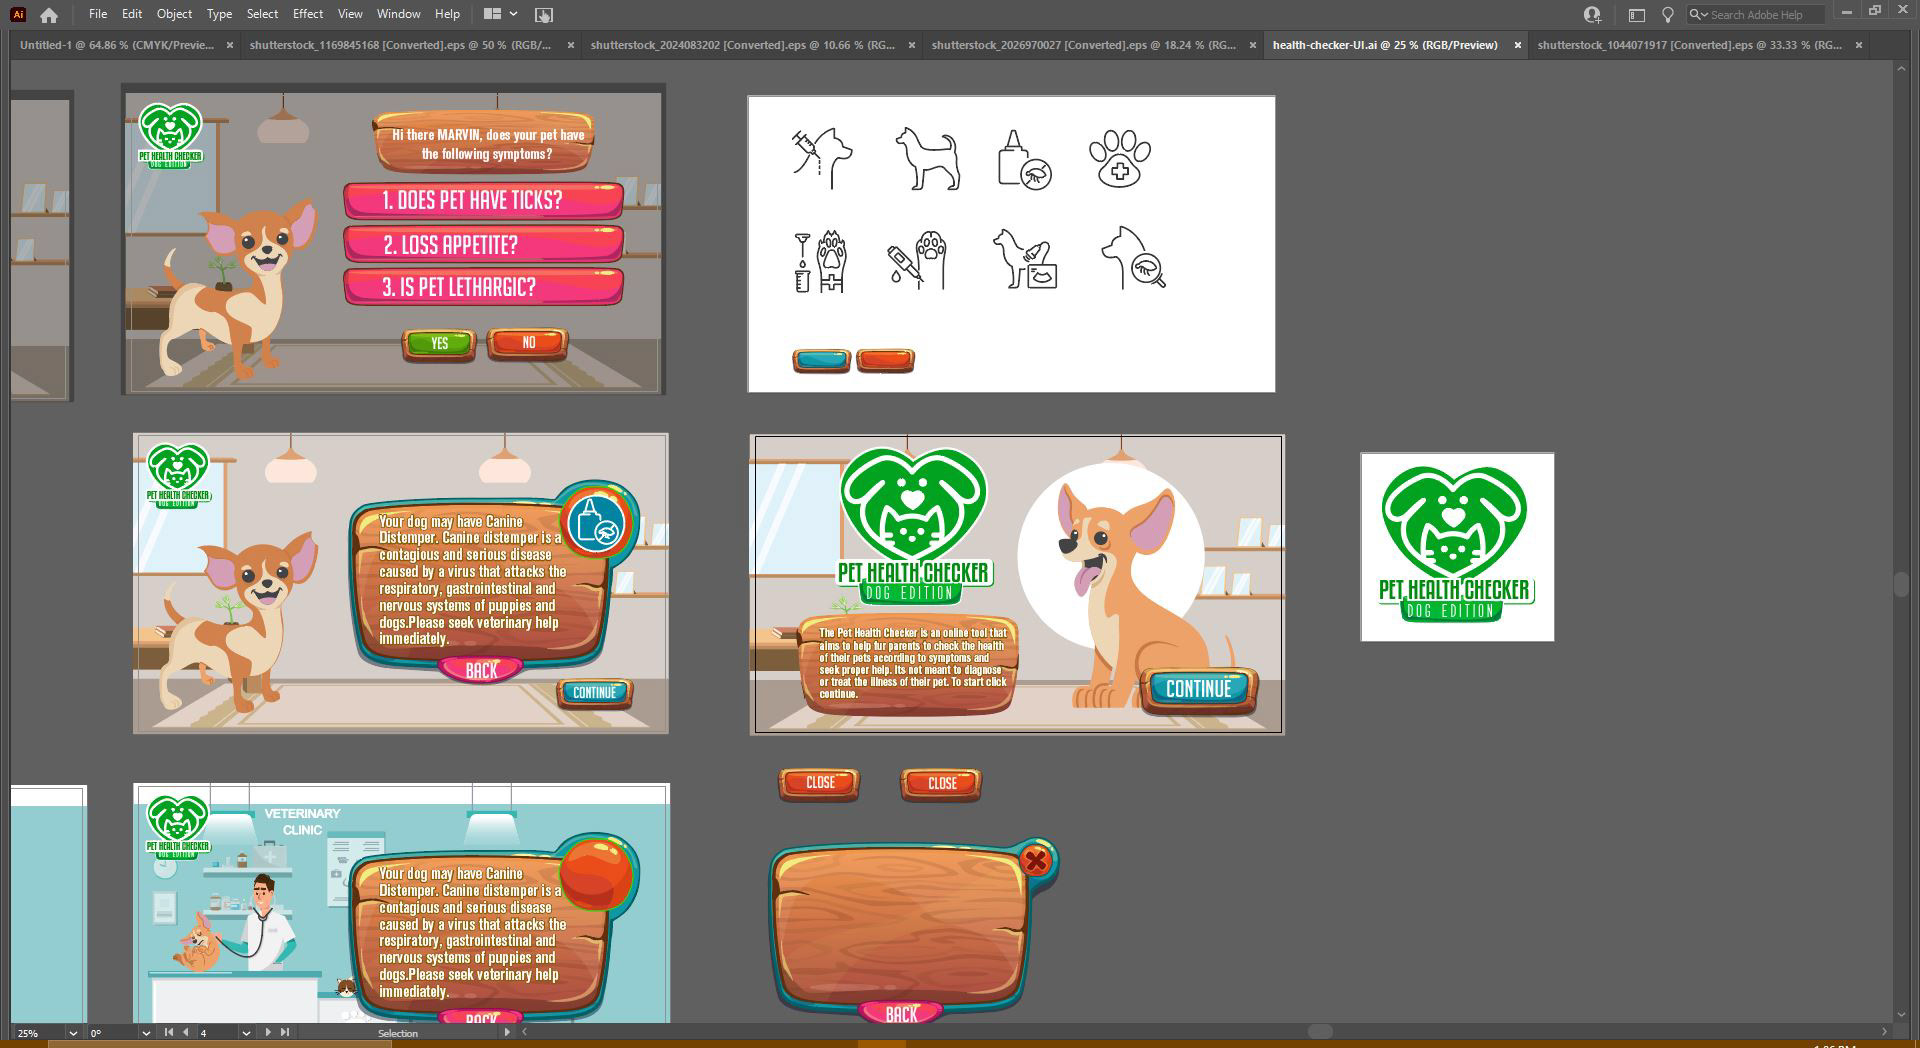Go to the last artboard

285,1032
